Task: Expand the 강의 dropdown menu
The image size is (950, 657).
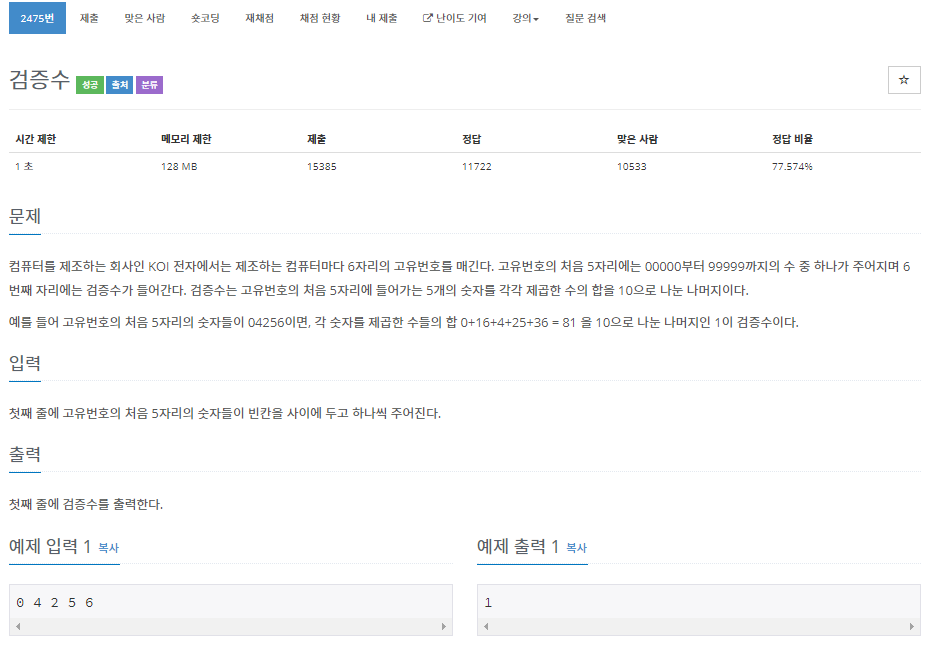Action: coord(525,18)
